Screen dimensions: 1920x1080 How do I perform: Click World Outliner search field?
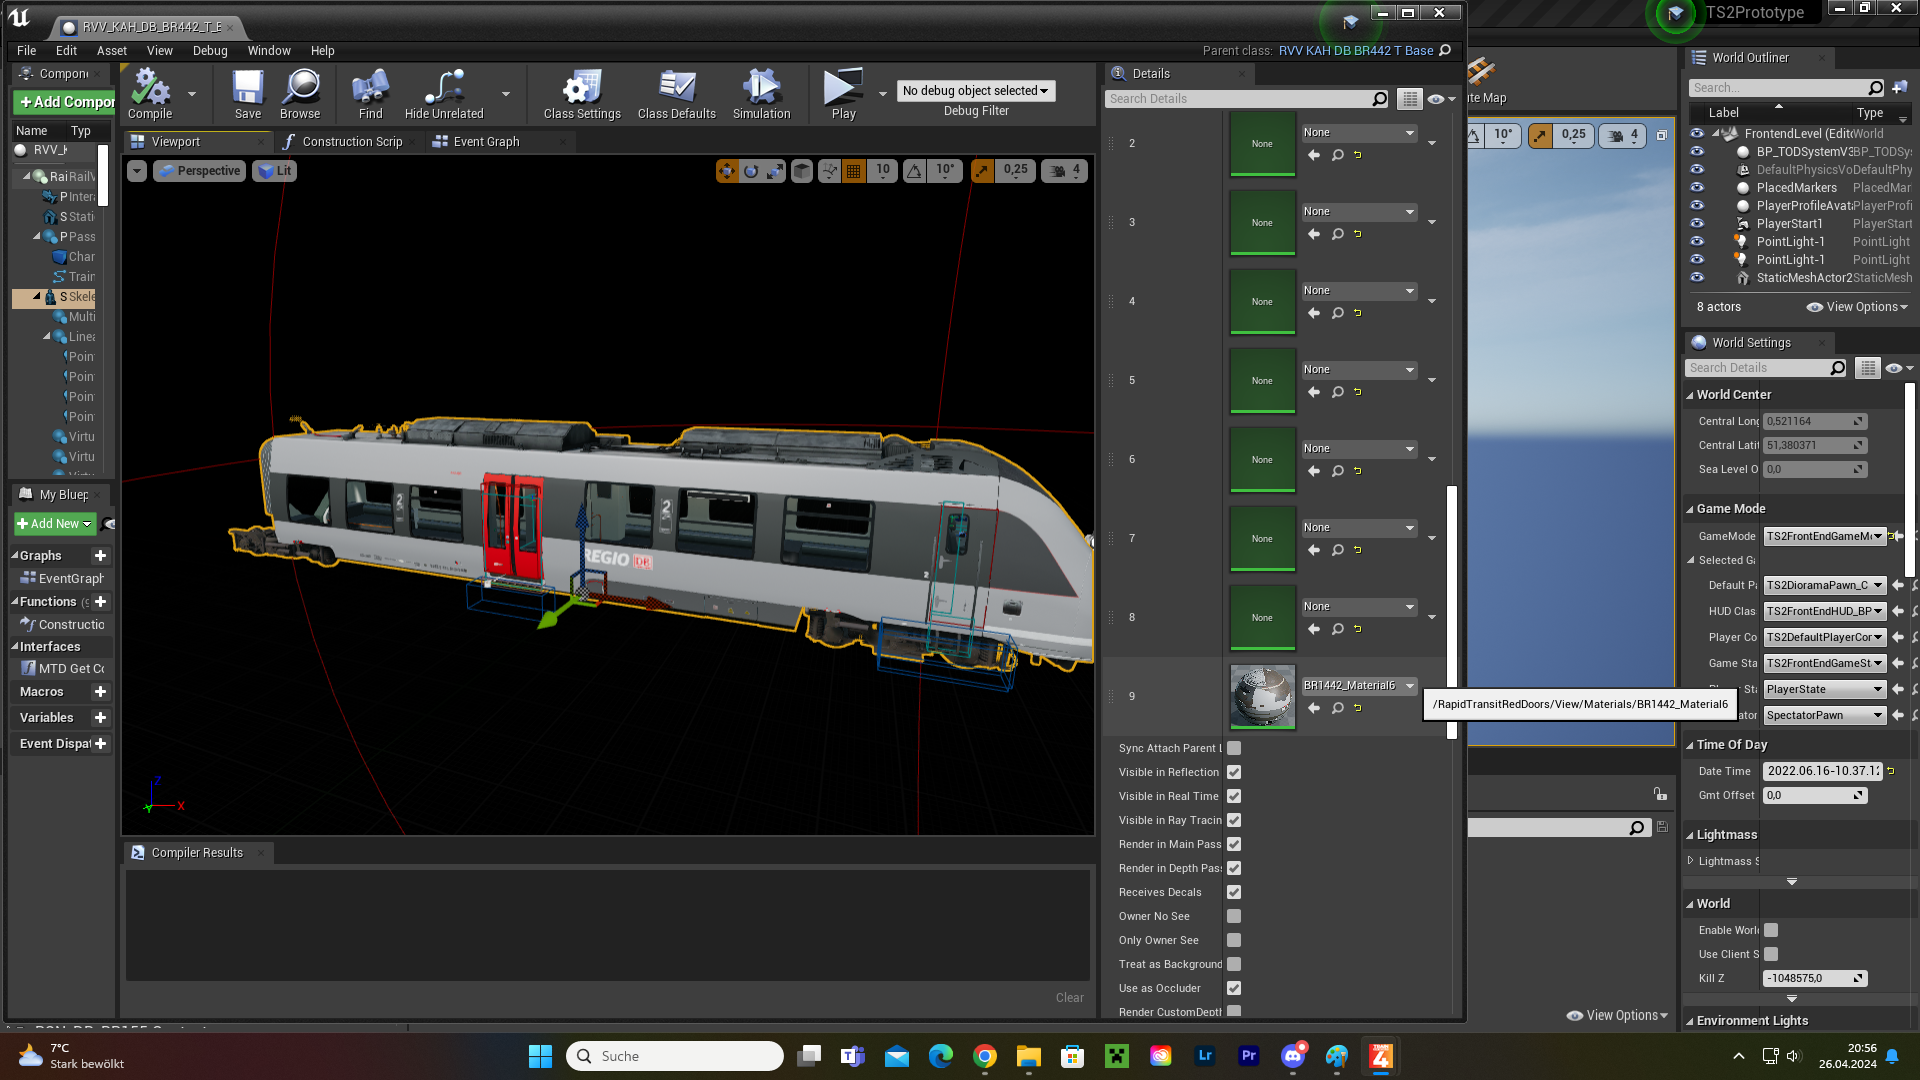point(1778,88)
